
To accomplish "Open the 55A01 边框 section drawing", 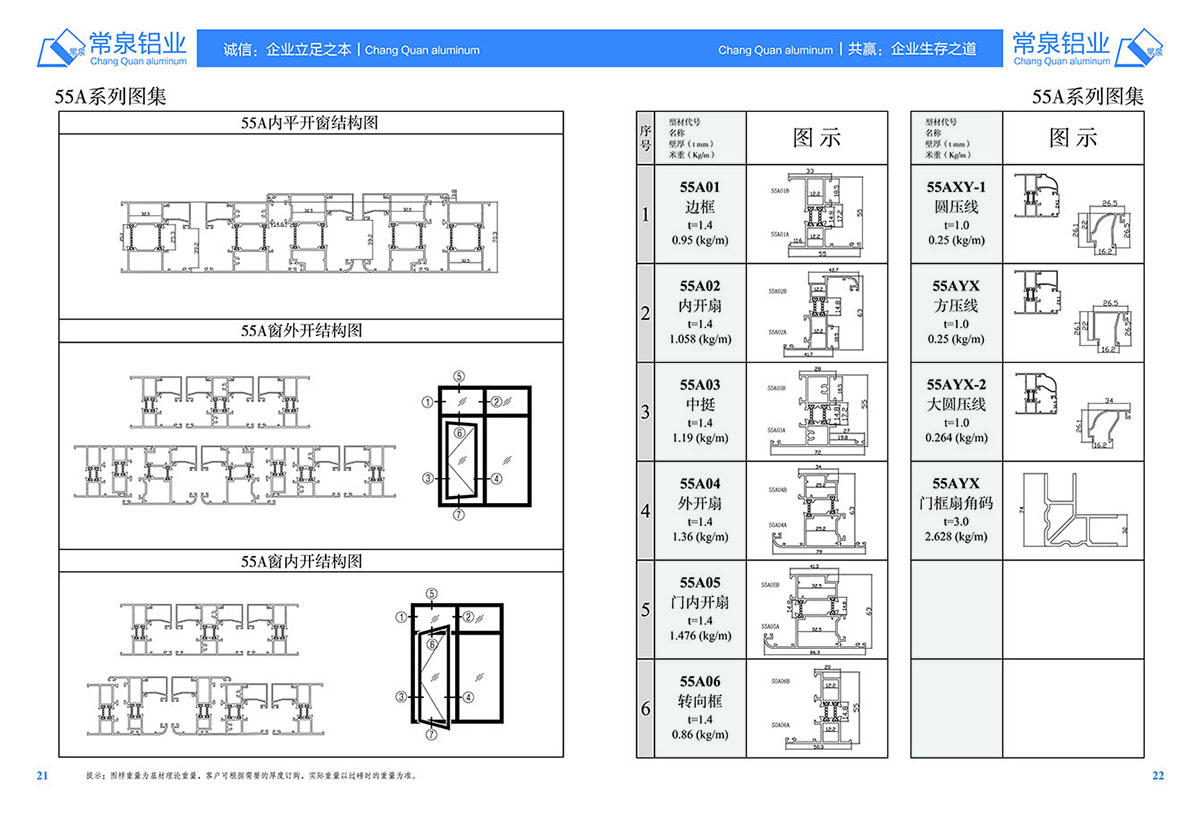I will 817,214.
